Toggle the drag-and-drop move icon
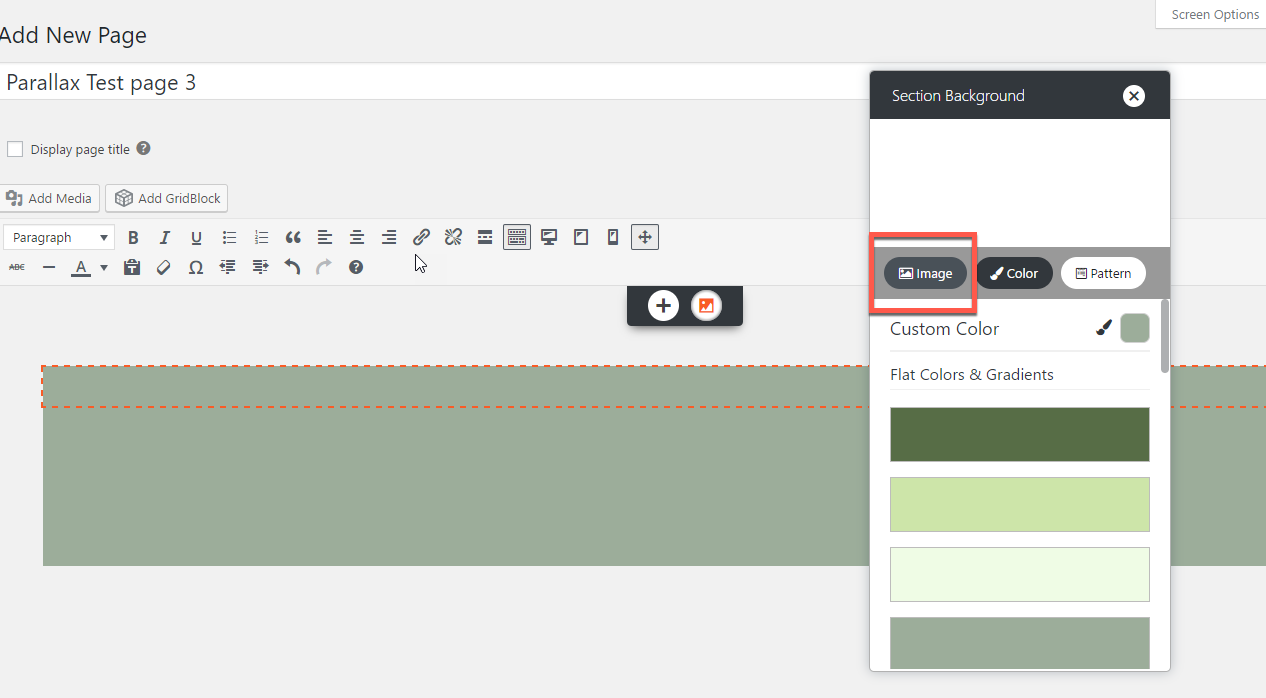The height and width of the screenshot is (698, 1266). 645,237
